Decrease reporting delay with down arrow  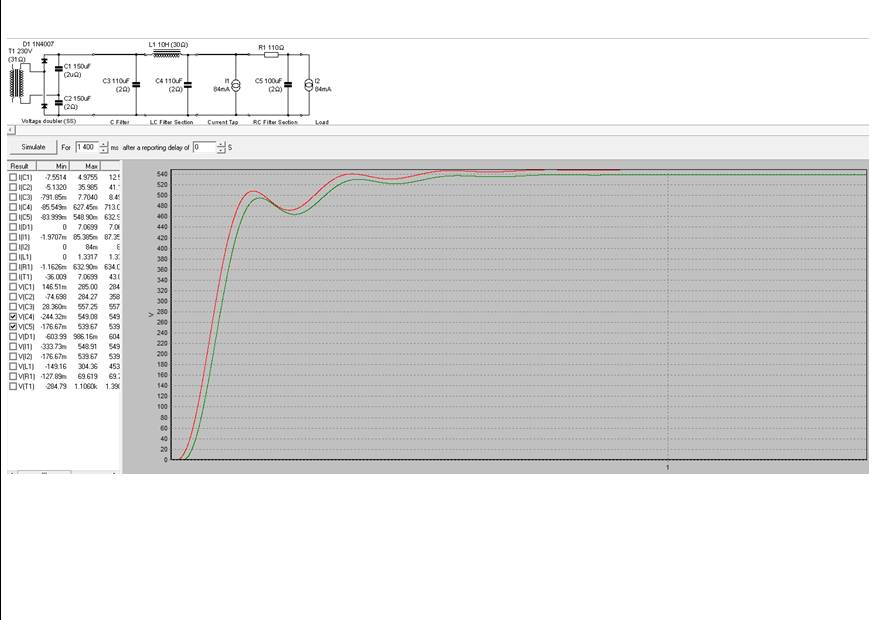point(221,150)
